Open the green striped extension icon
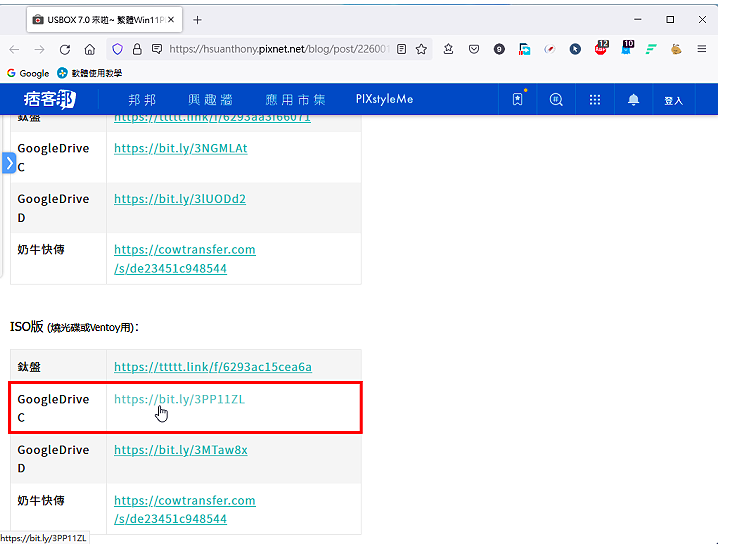Screen dimensions: 748x558 pyautogui.click(x=651, y=49)
